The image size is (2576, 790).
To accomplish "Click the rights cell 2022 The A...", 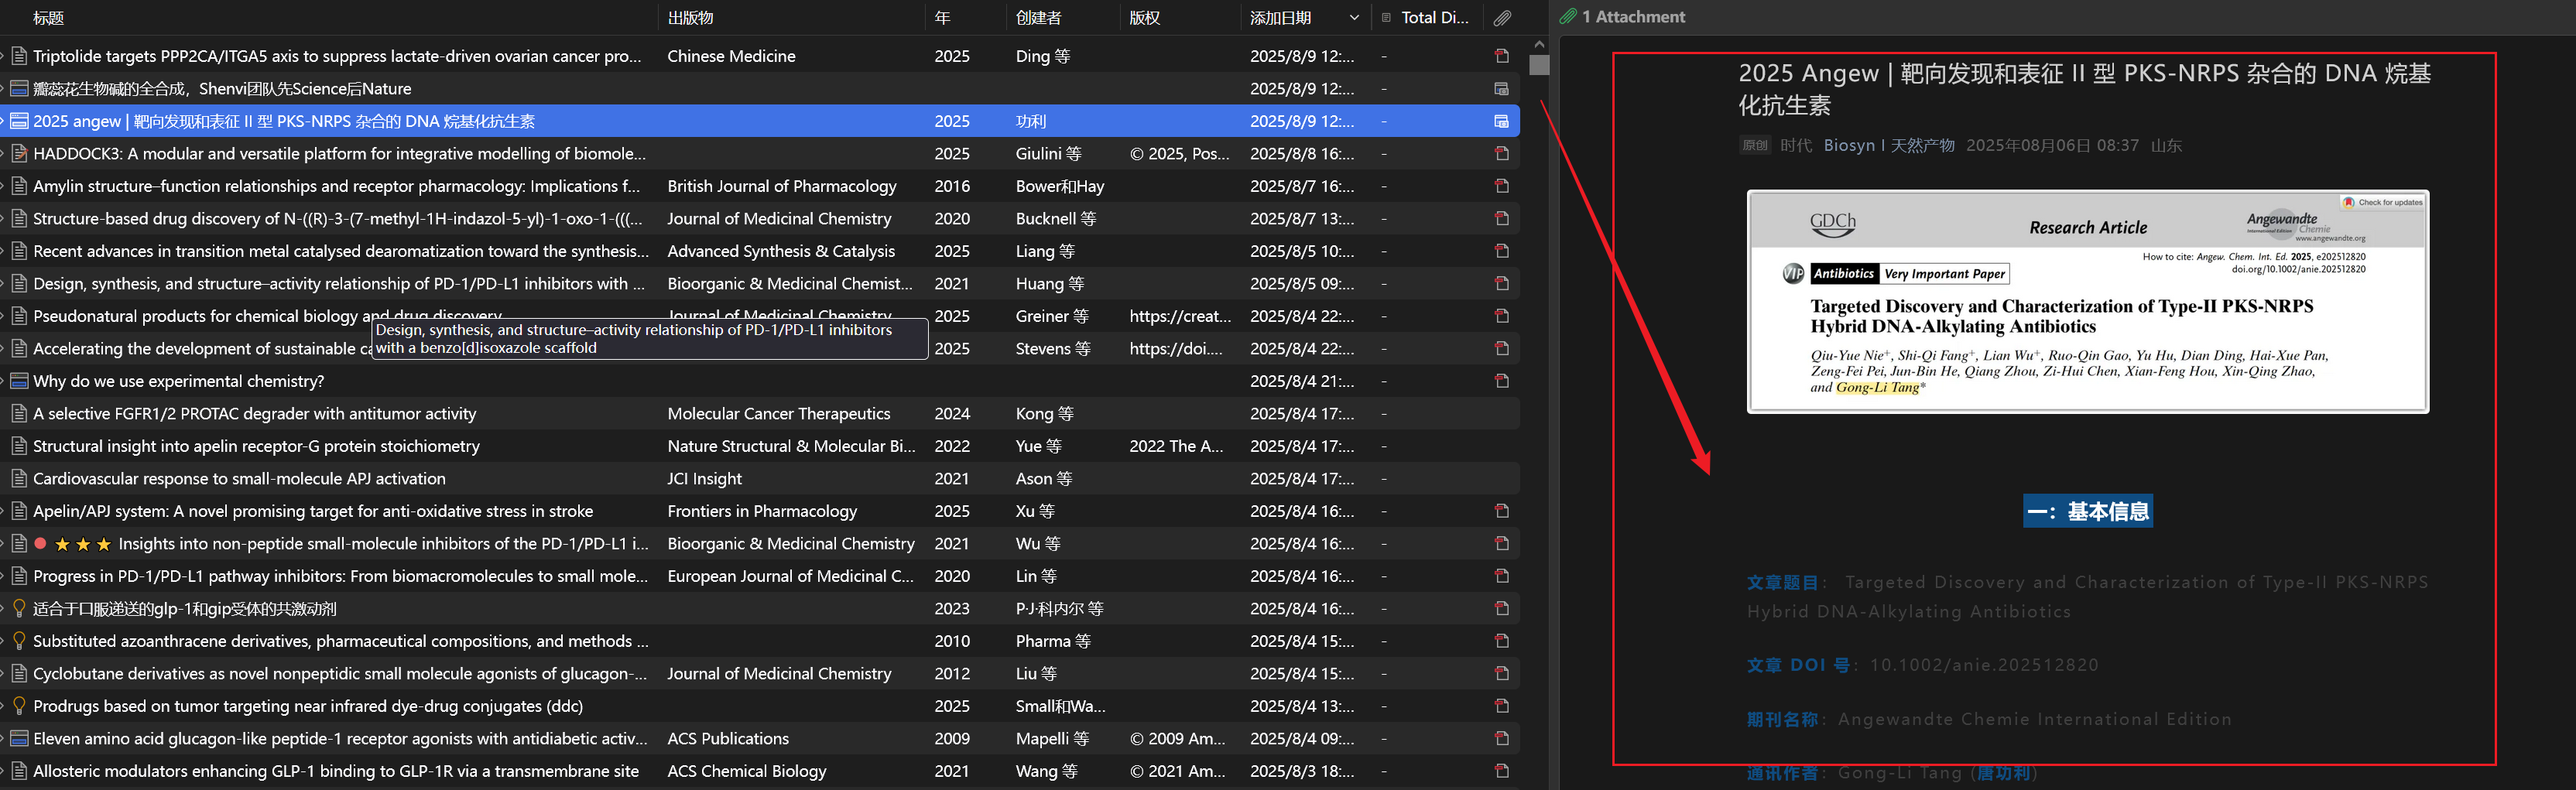I will click(x=1176, y=446).
